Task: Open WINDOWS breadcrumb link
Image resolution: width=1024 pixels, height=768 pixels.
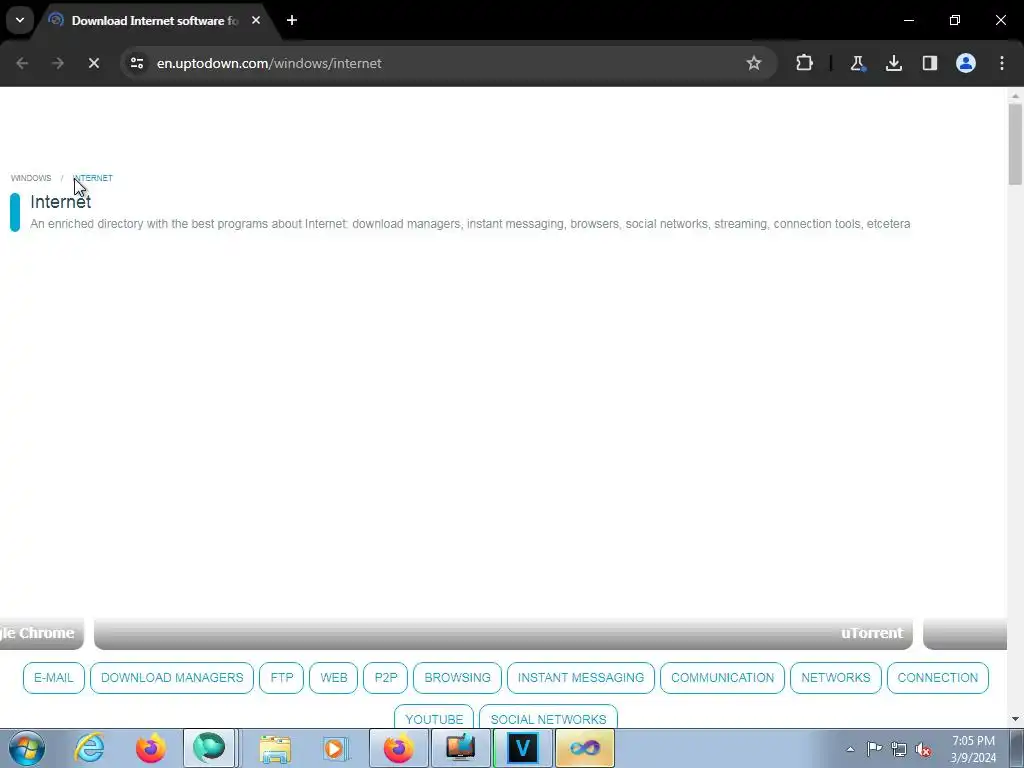Action: click(31, 178)
